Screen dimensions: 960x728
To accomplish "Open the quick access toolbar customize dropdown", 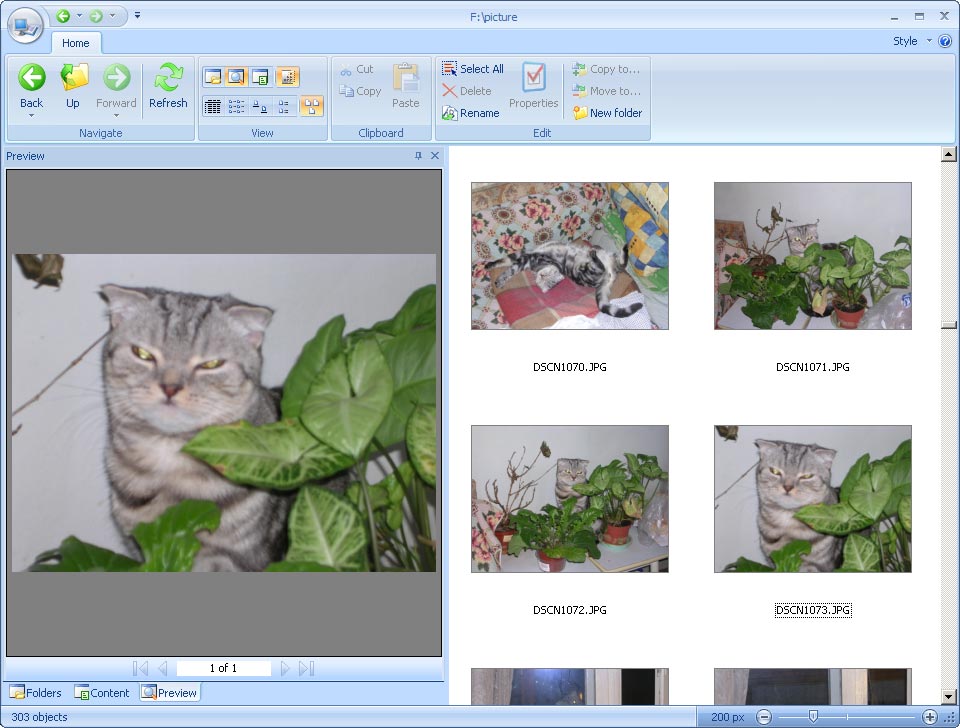I will 138,16.
